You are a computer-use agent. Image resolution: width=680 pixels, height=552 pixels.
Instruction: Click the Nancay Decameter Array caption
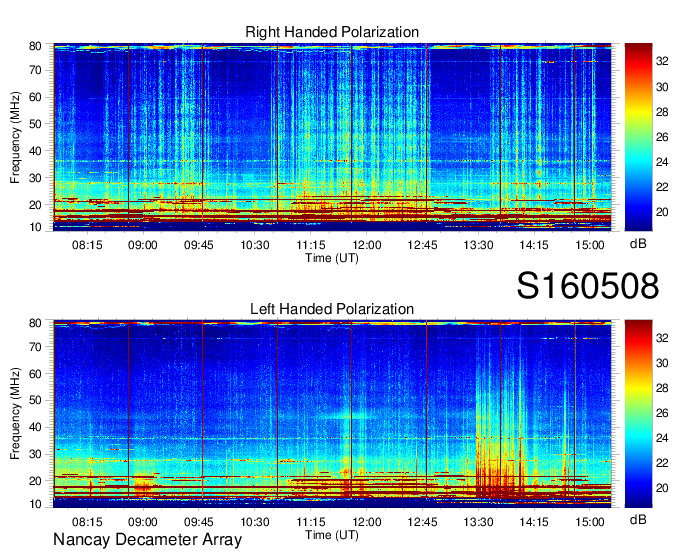tap(147, 540)
